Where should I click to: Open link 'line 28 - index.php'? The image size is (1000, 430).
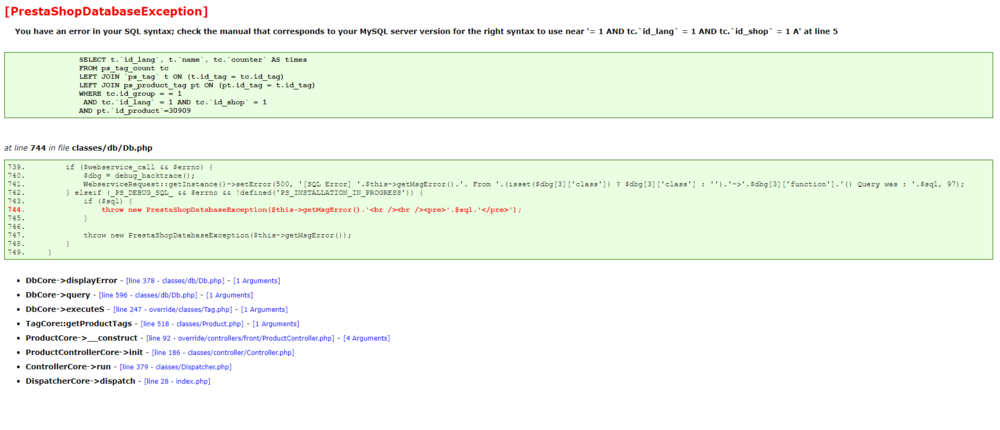click(177, 382)
